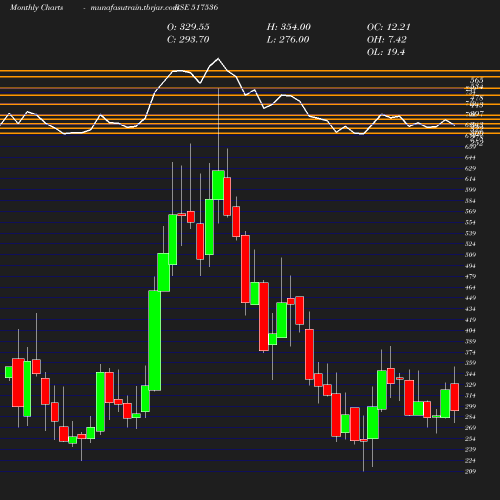The width and height of the screenshot is (500, 500).
Task: Click the "BSE 517536" stock code label
Action: pyautogui.click(x=197, y=7)
